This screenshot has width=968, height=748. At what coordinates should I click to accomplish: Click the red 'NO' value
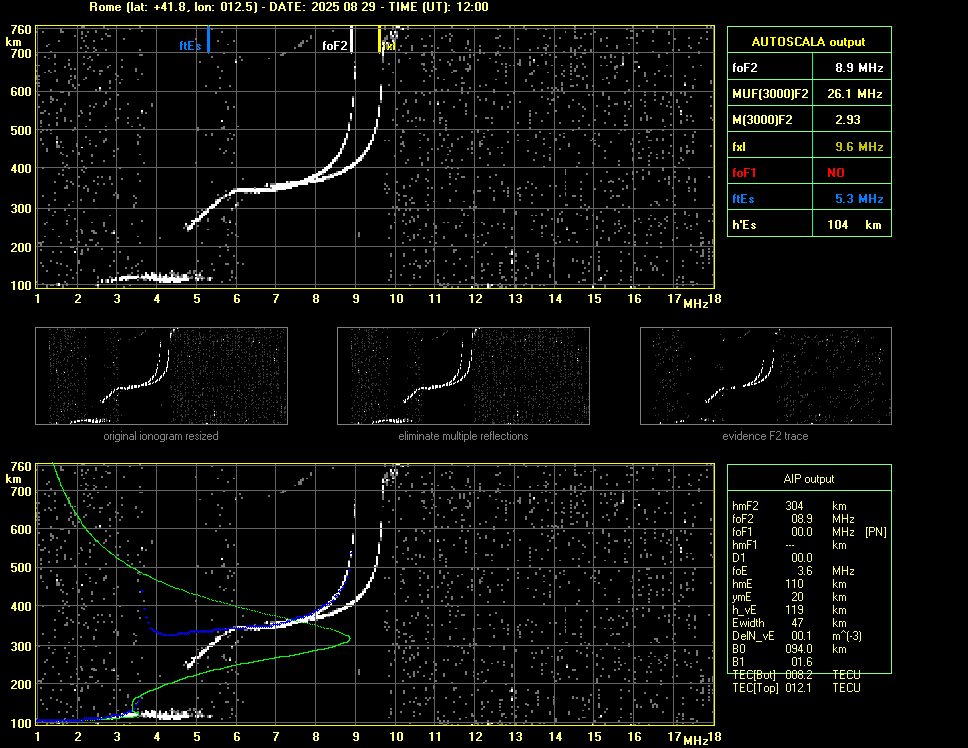[x=836, y=173]
